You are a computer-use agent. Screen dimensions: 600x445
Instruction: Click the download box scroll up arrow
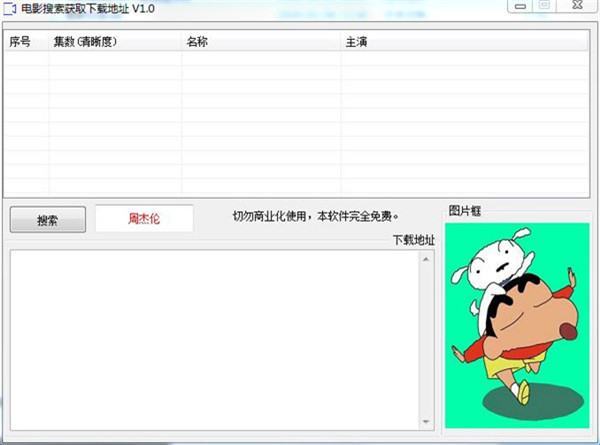click(x=426, y=259)
